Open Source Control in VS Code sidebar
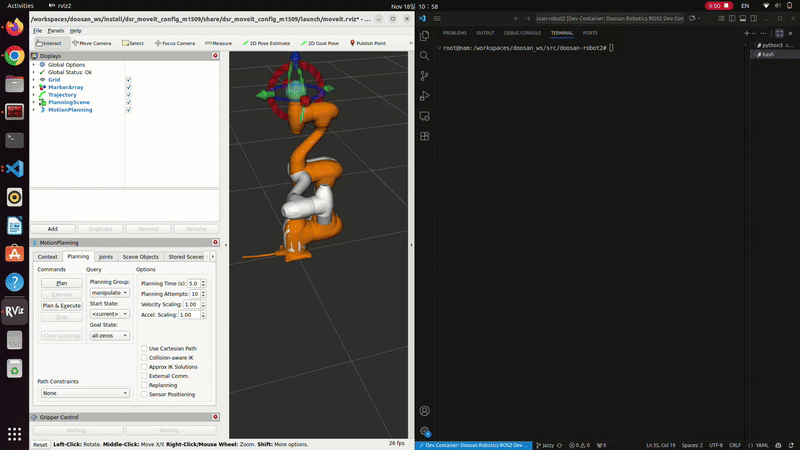800x450 pixels. [x=425, y=75]
